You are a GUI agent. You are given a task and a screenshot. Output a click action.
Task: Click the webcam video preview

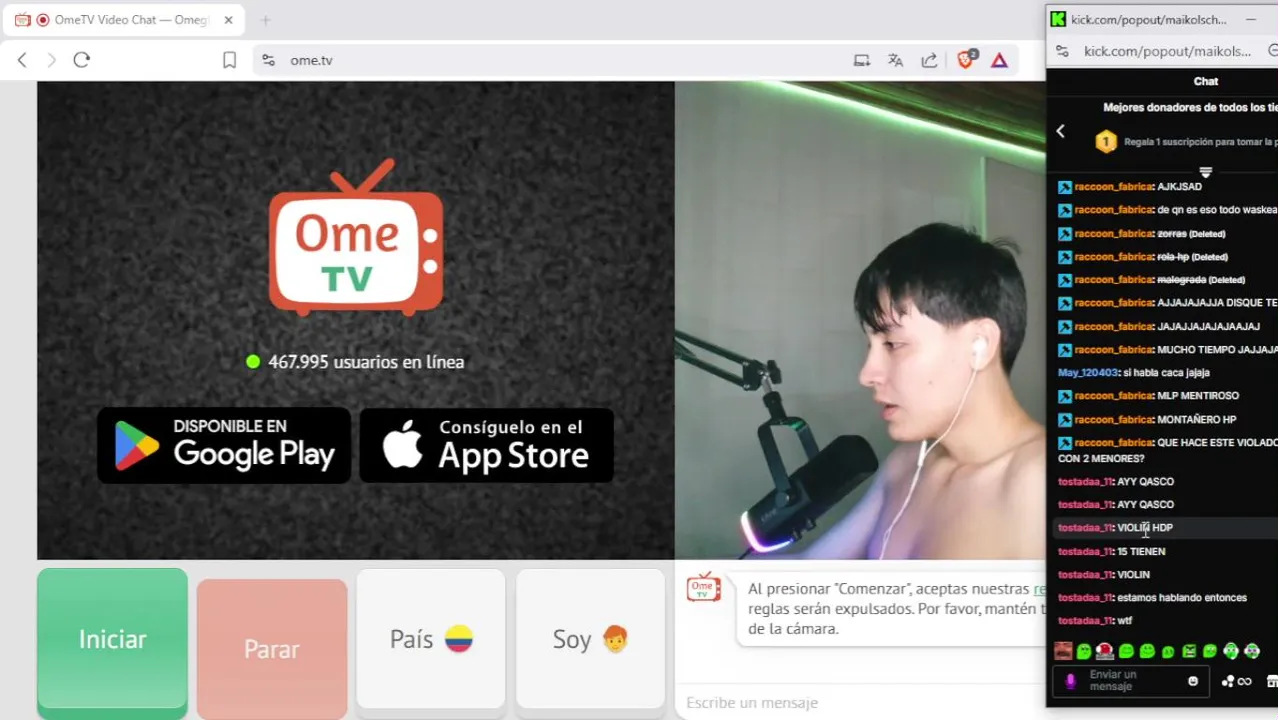point(860,320)
